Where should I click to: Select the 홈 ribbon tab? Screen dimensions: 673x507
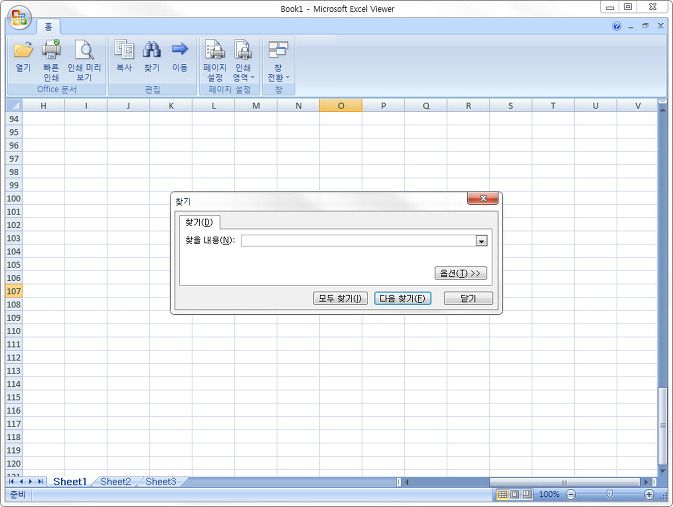(49, 27)
